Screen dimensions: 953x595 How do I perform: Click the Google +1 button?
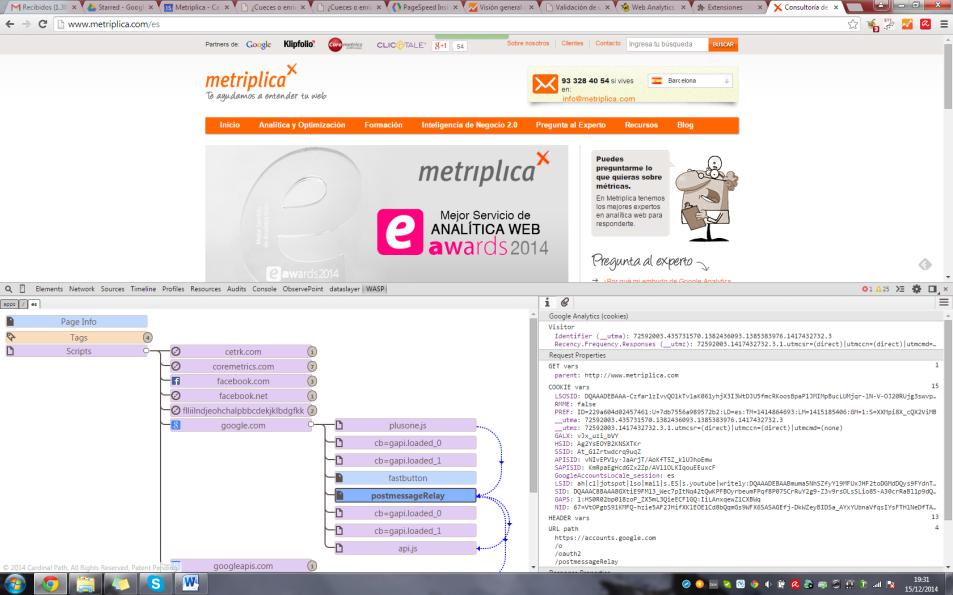(441, 46)
